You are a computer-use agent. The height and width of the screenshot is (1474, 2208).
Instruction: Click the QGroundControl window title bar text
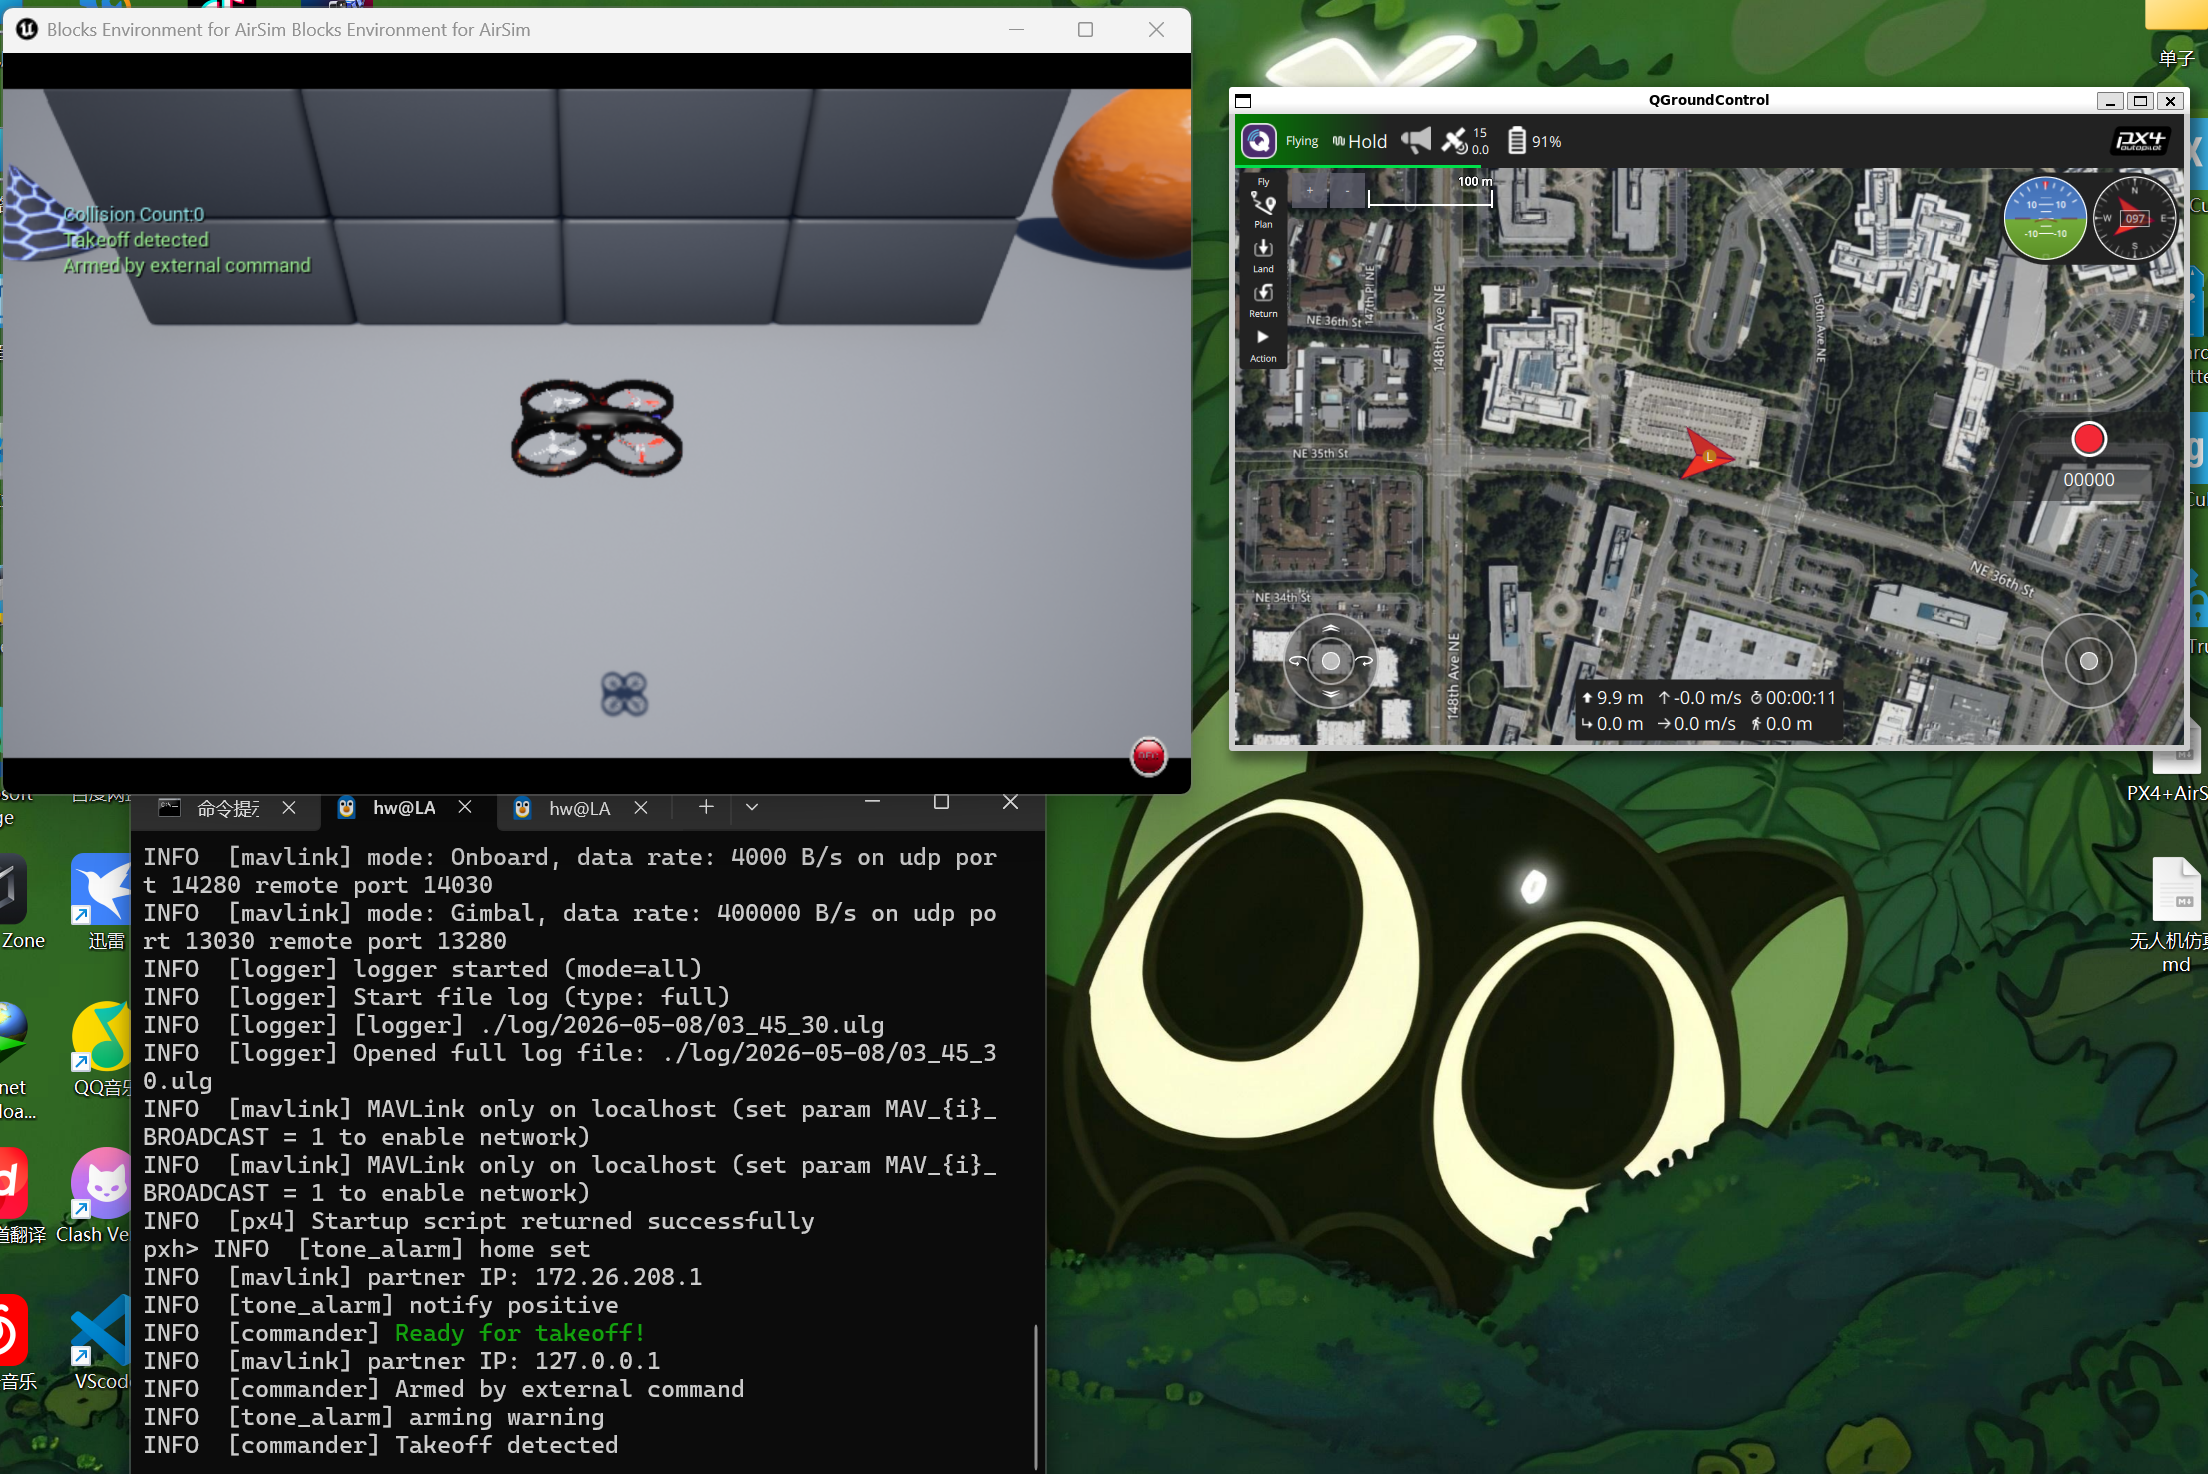[x=1708, y=100]
